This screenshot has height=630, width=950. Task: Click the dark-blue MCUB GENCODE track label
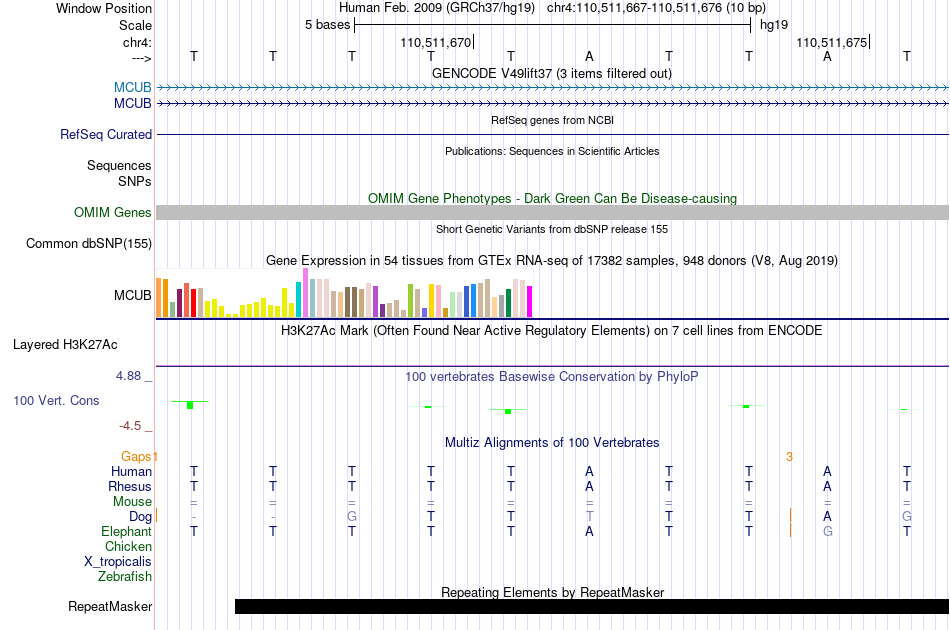[133, 104]
